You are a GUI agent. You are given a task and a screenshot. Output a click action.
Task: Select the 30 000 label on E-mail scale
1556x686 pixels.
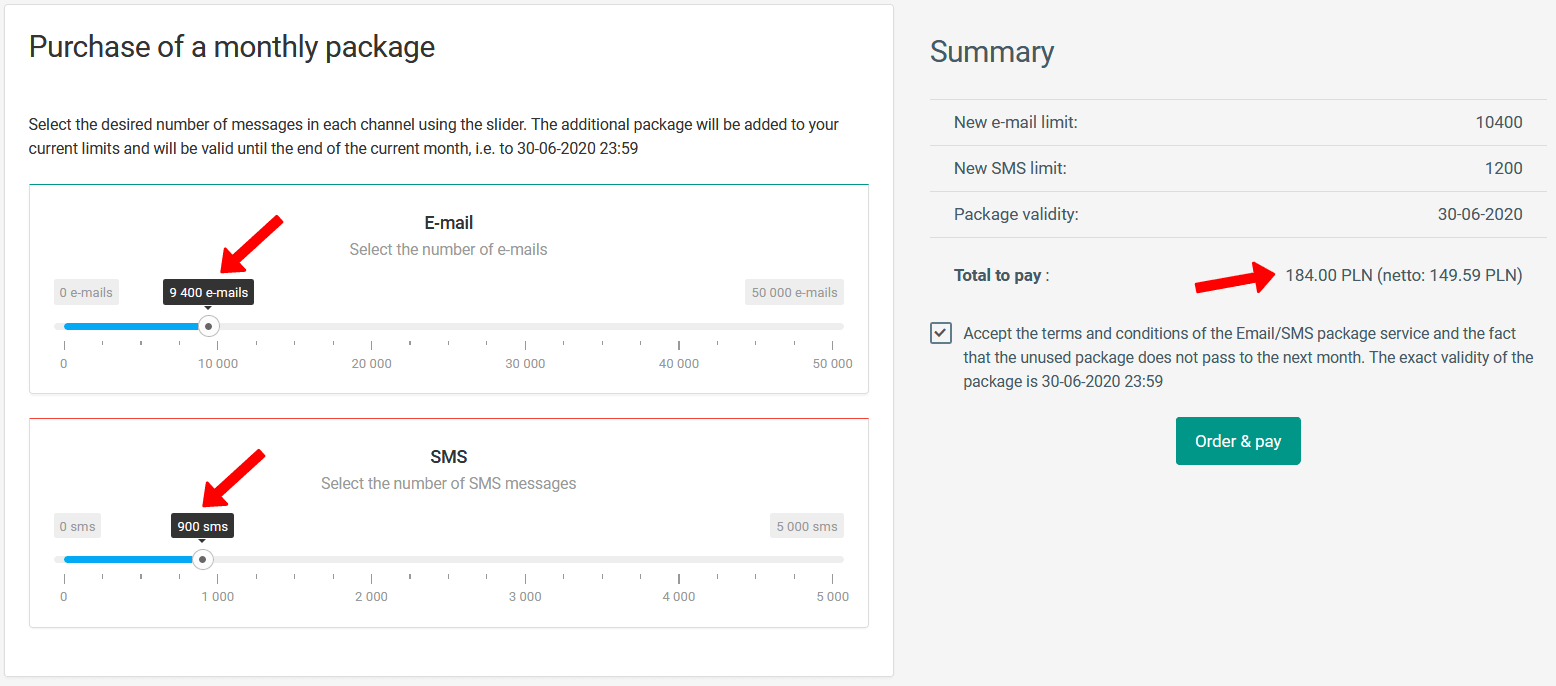pos(525,364)
